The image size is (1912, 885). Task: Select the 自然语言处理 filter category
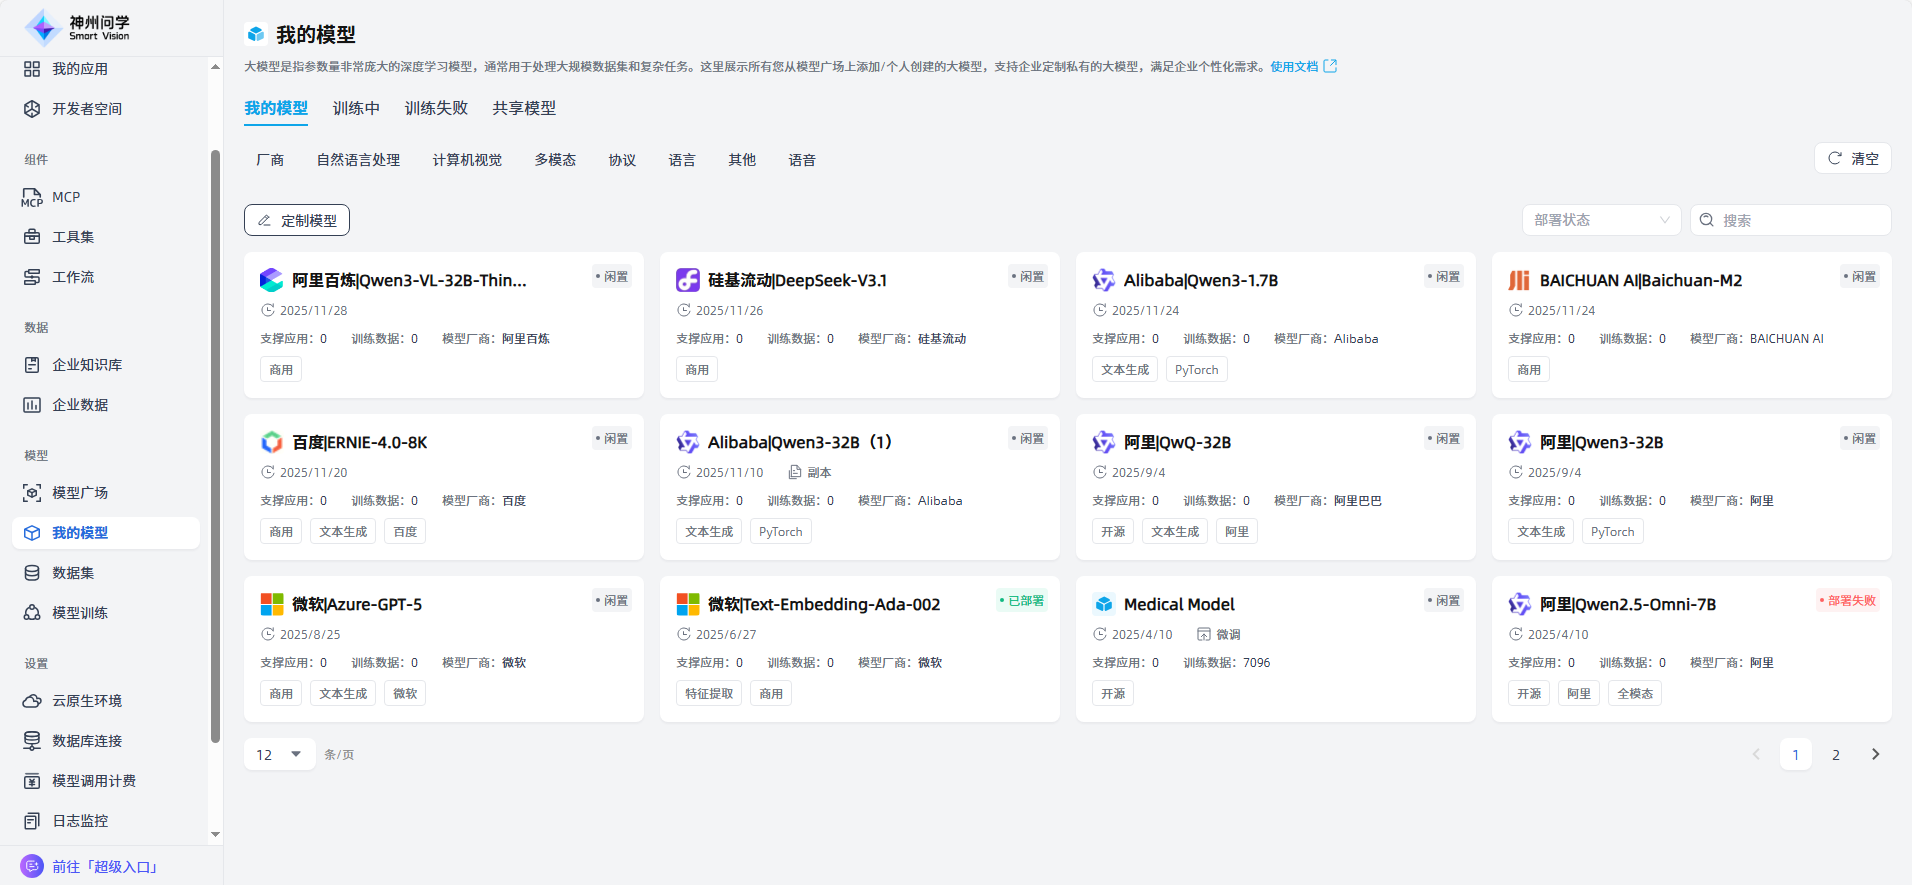click(358, 160)
